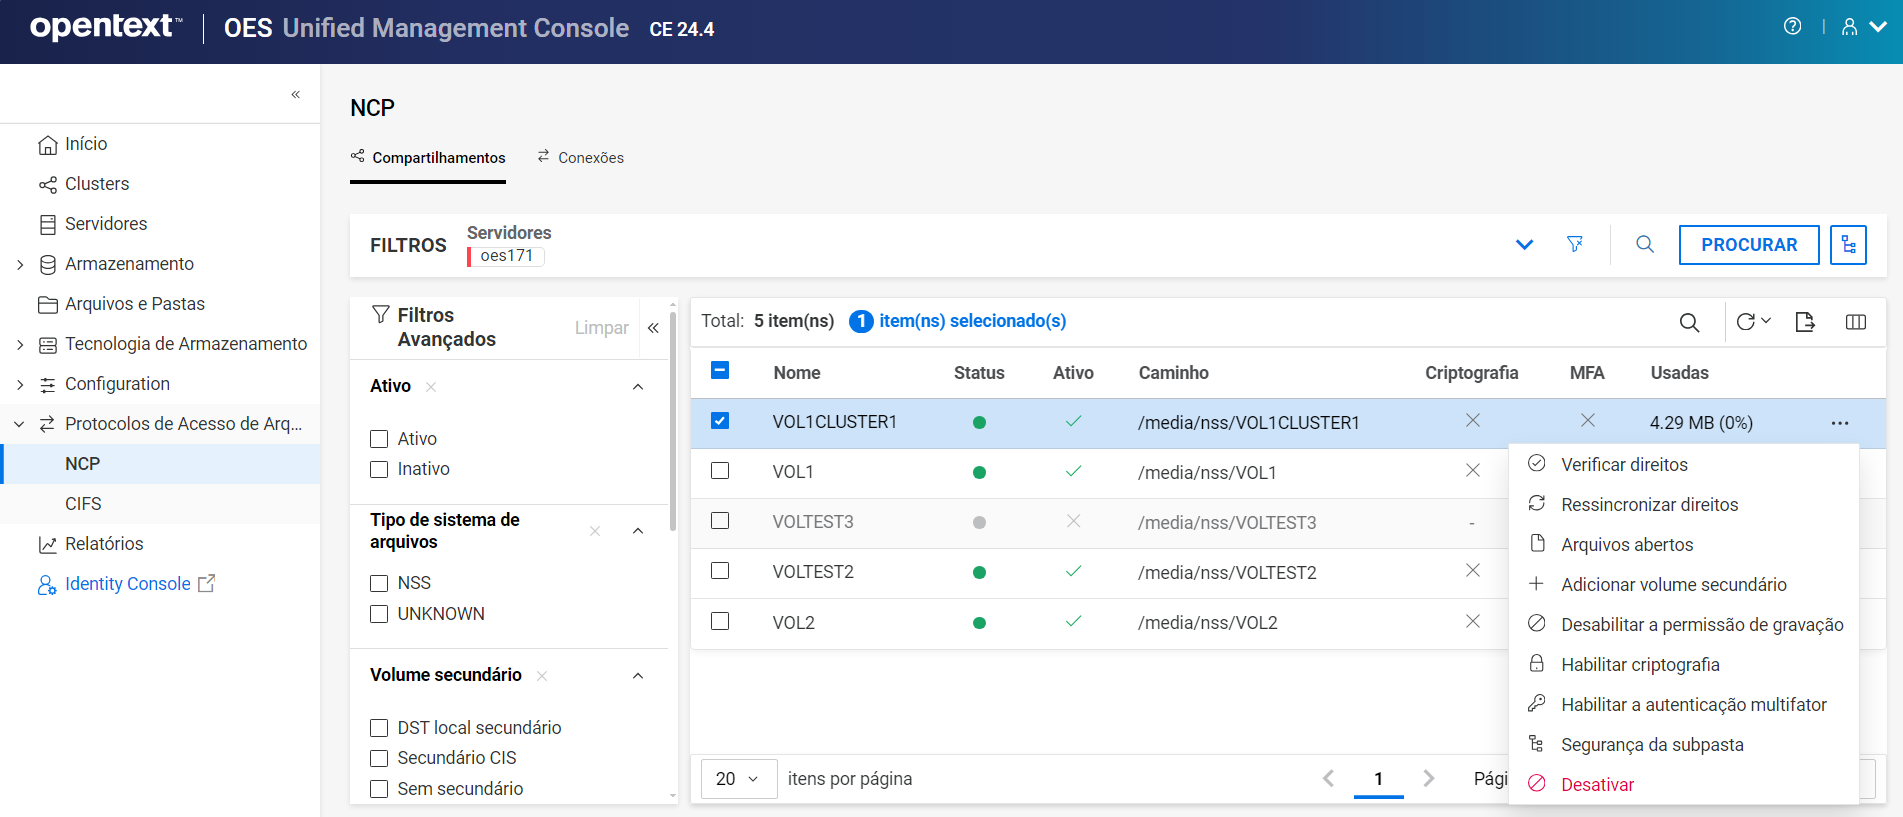Viewport: 1903px width, 817px height.
Task: Tick the NSS file system checkbox
Action: tap(379, 583)
